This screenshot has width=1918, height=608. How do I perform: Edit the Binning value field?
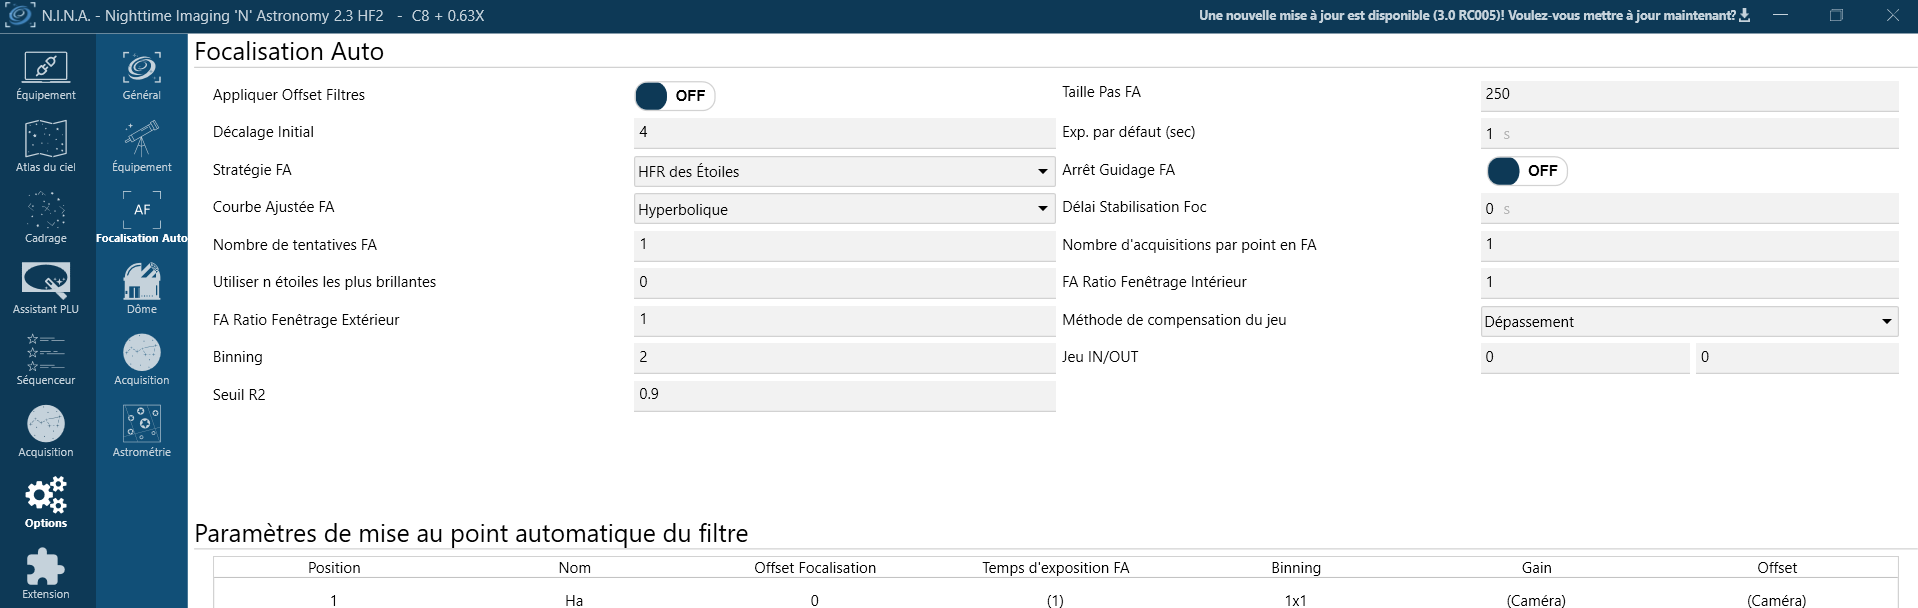pos(845,357)
